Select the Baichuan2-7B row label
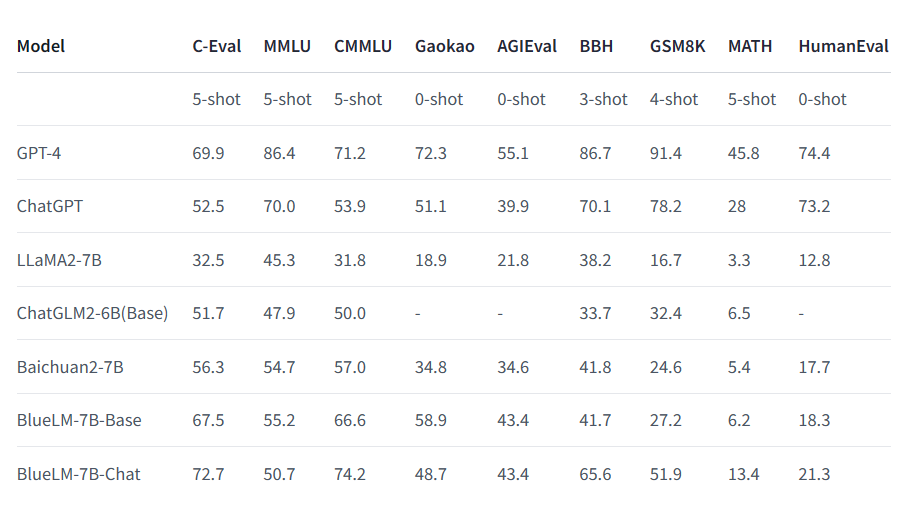Viewport: 921px width, 510px height. pyautogui.click(x=70, y=367)
